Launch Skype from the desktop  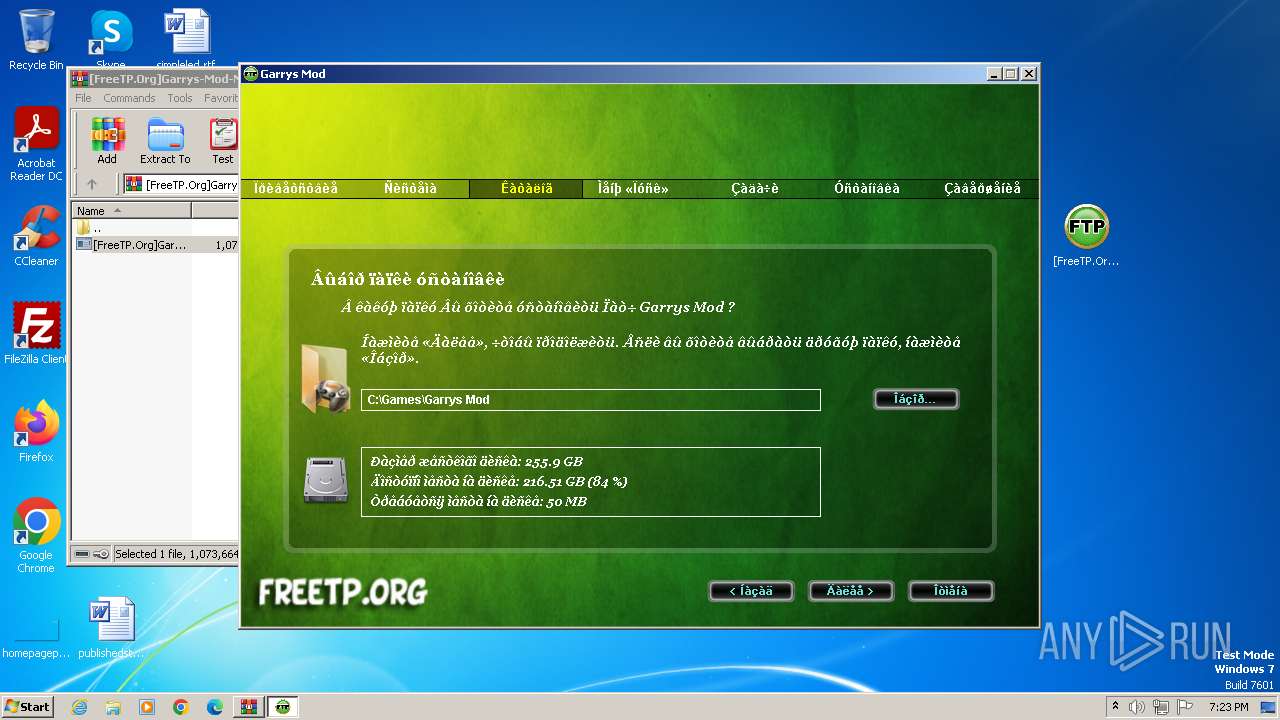click(110, 38)
